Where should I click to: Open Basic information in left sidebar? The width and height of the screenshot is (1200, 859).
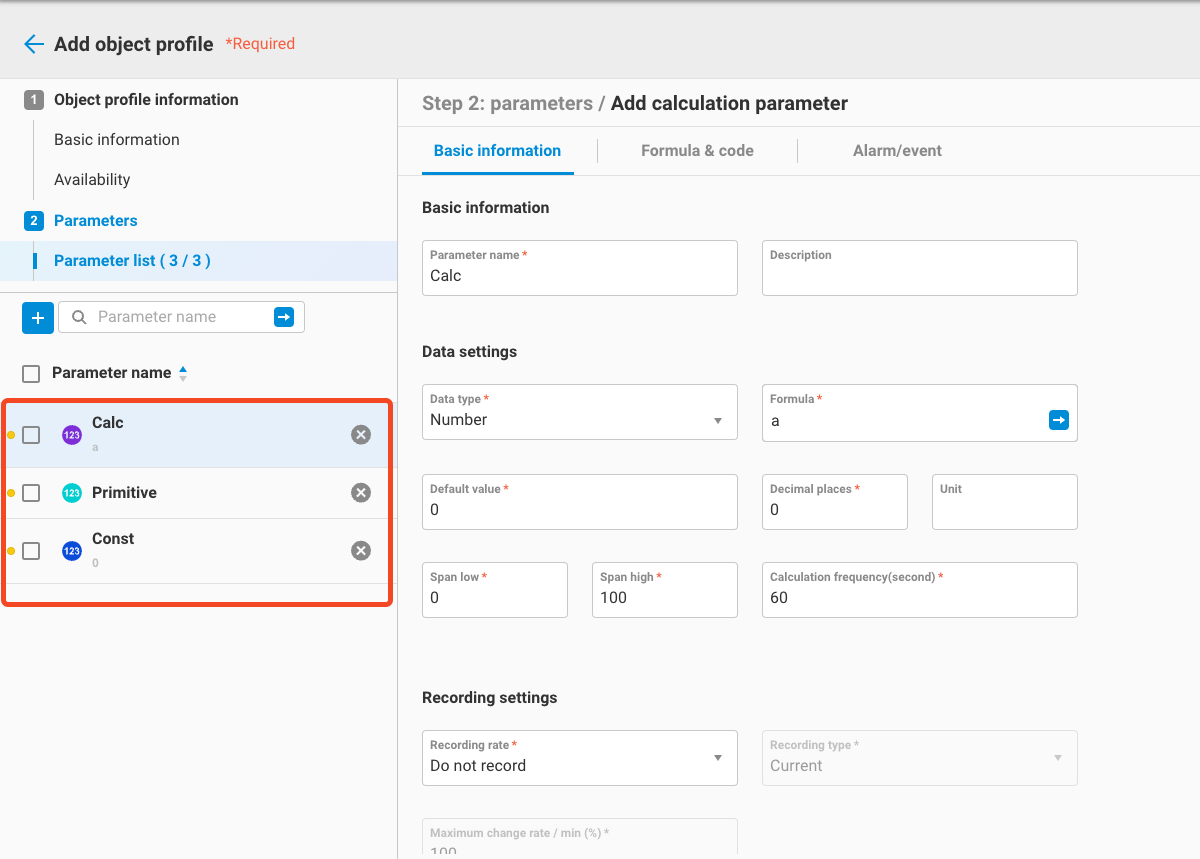tap(117, 140)
